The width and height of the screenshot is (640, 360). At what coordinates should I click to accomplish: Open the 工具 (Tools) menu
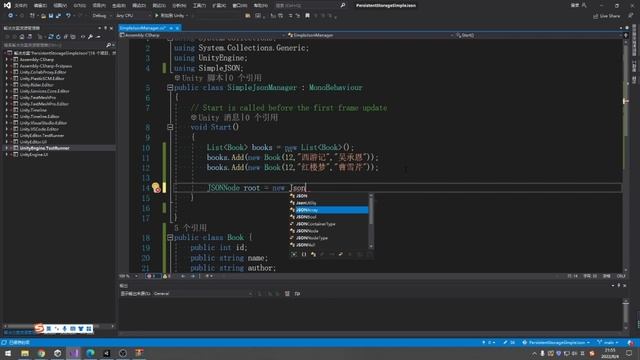pyautogui.click(x=199, y=5)
